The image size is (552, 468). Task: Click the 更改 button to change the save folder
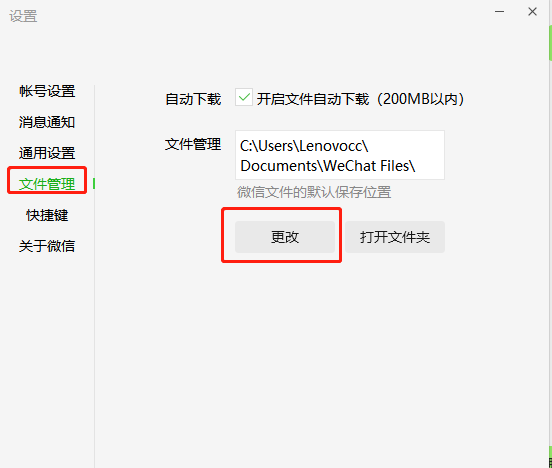285,237
